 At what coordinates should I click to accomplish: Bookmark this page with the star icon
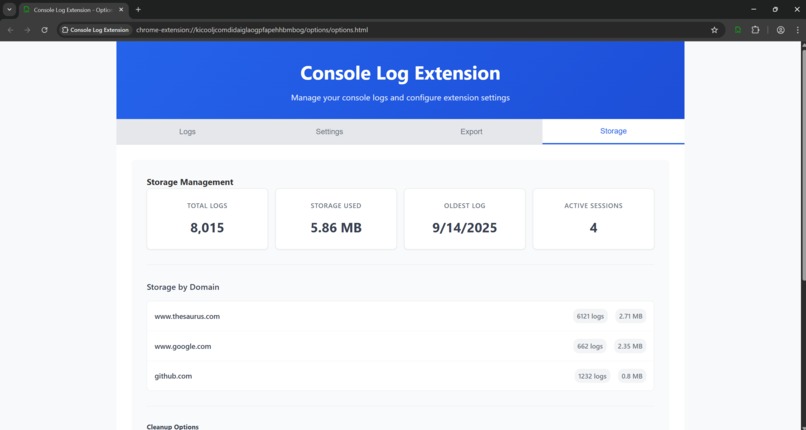(714, 30)
